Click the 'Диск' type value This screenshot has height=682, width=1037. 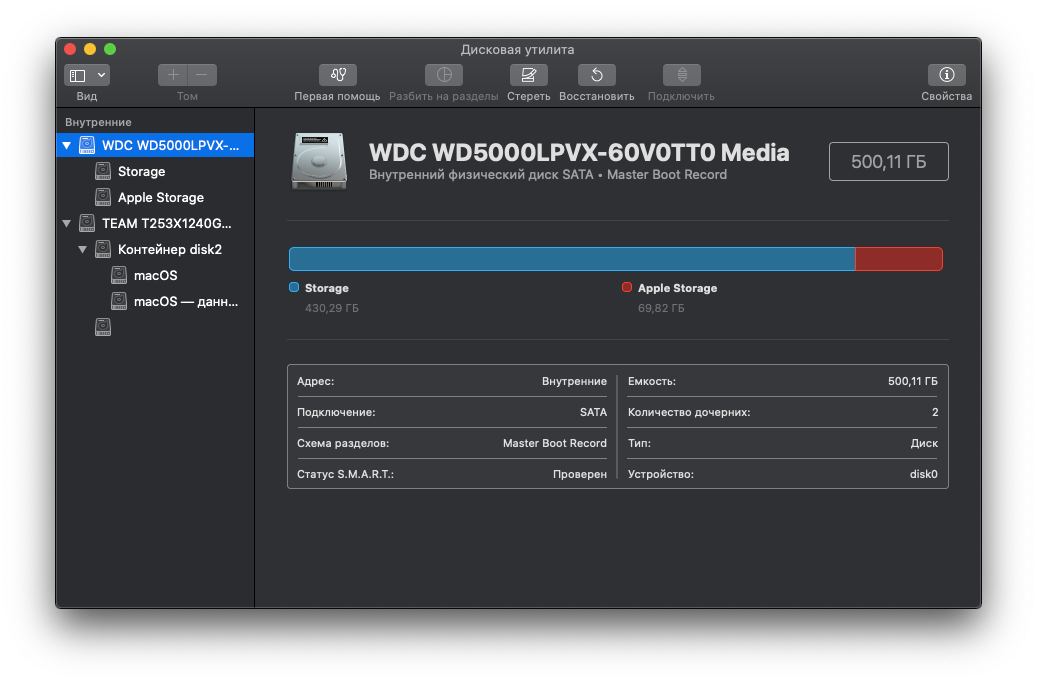pyautogui.click(x=924, y=443)
